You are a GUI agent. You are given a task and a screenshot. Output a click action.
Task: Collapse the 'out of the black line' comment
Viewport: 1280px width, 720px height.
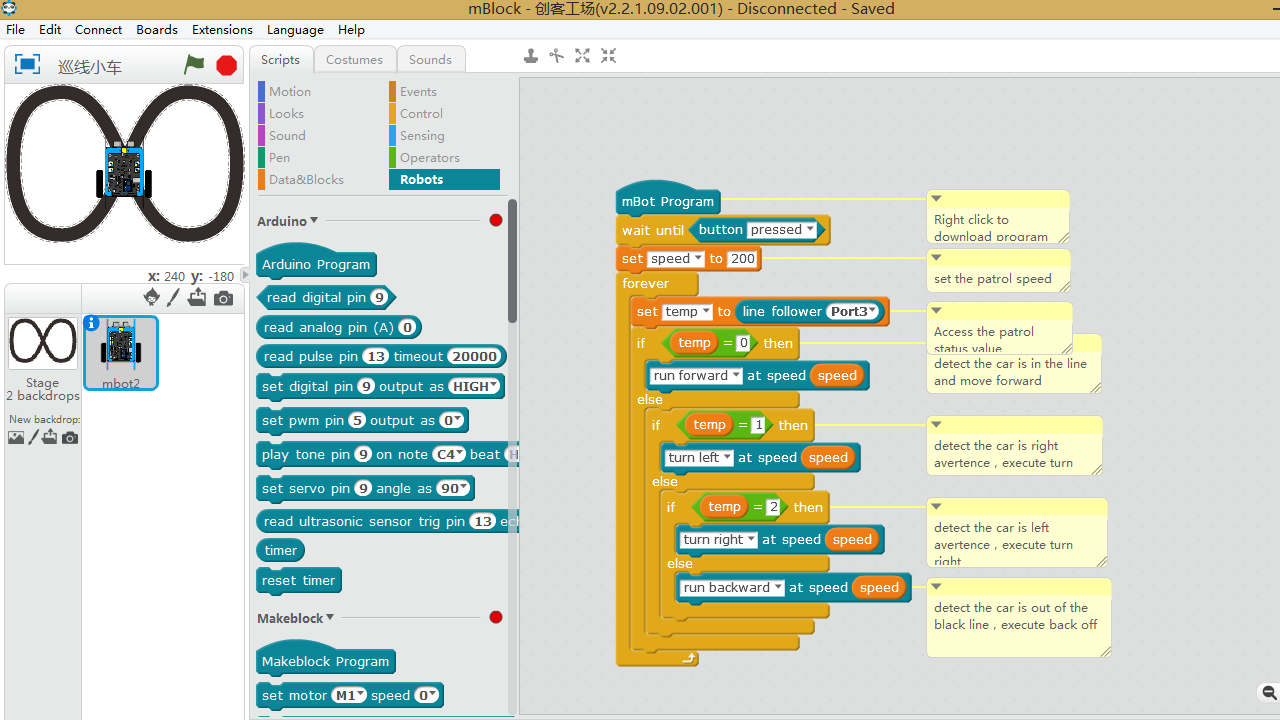click(x=937, y=586)
